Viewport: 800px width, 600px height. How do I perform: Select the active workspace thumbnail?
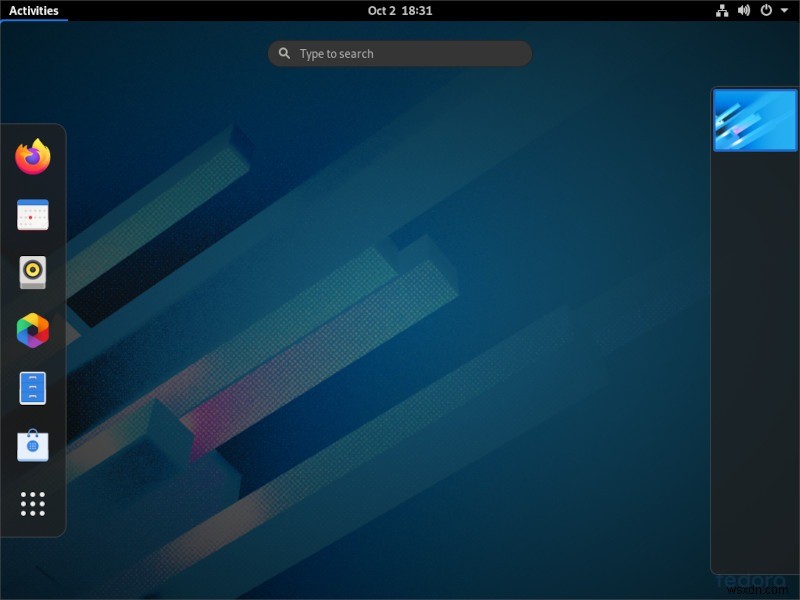coord(755,119)
